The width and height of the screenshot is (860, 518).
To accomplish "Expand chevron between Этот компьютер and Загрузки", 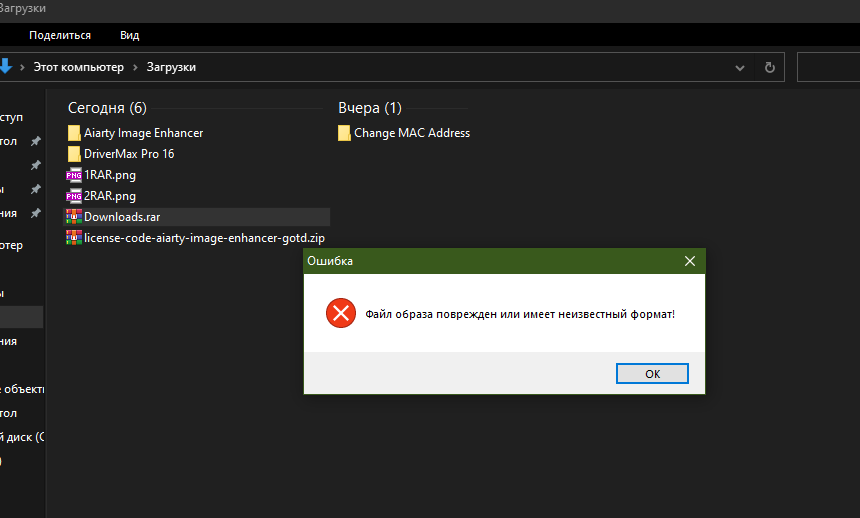I will tap(135, 67).
